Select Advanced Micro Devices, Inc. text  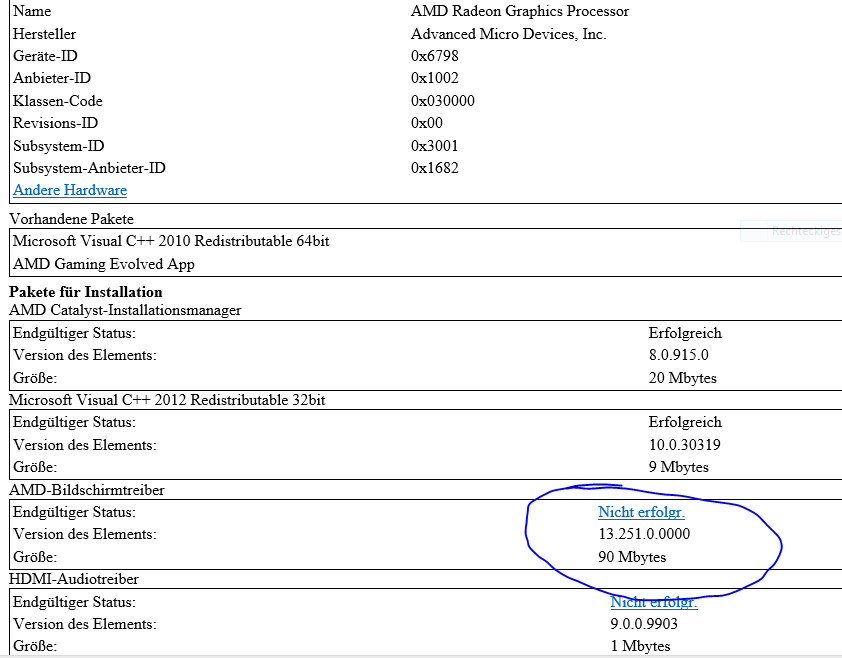[x=509, y=34]
